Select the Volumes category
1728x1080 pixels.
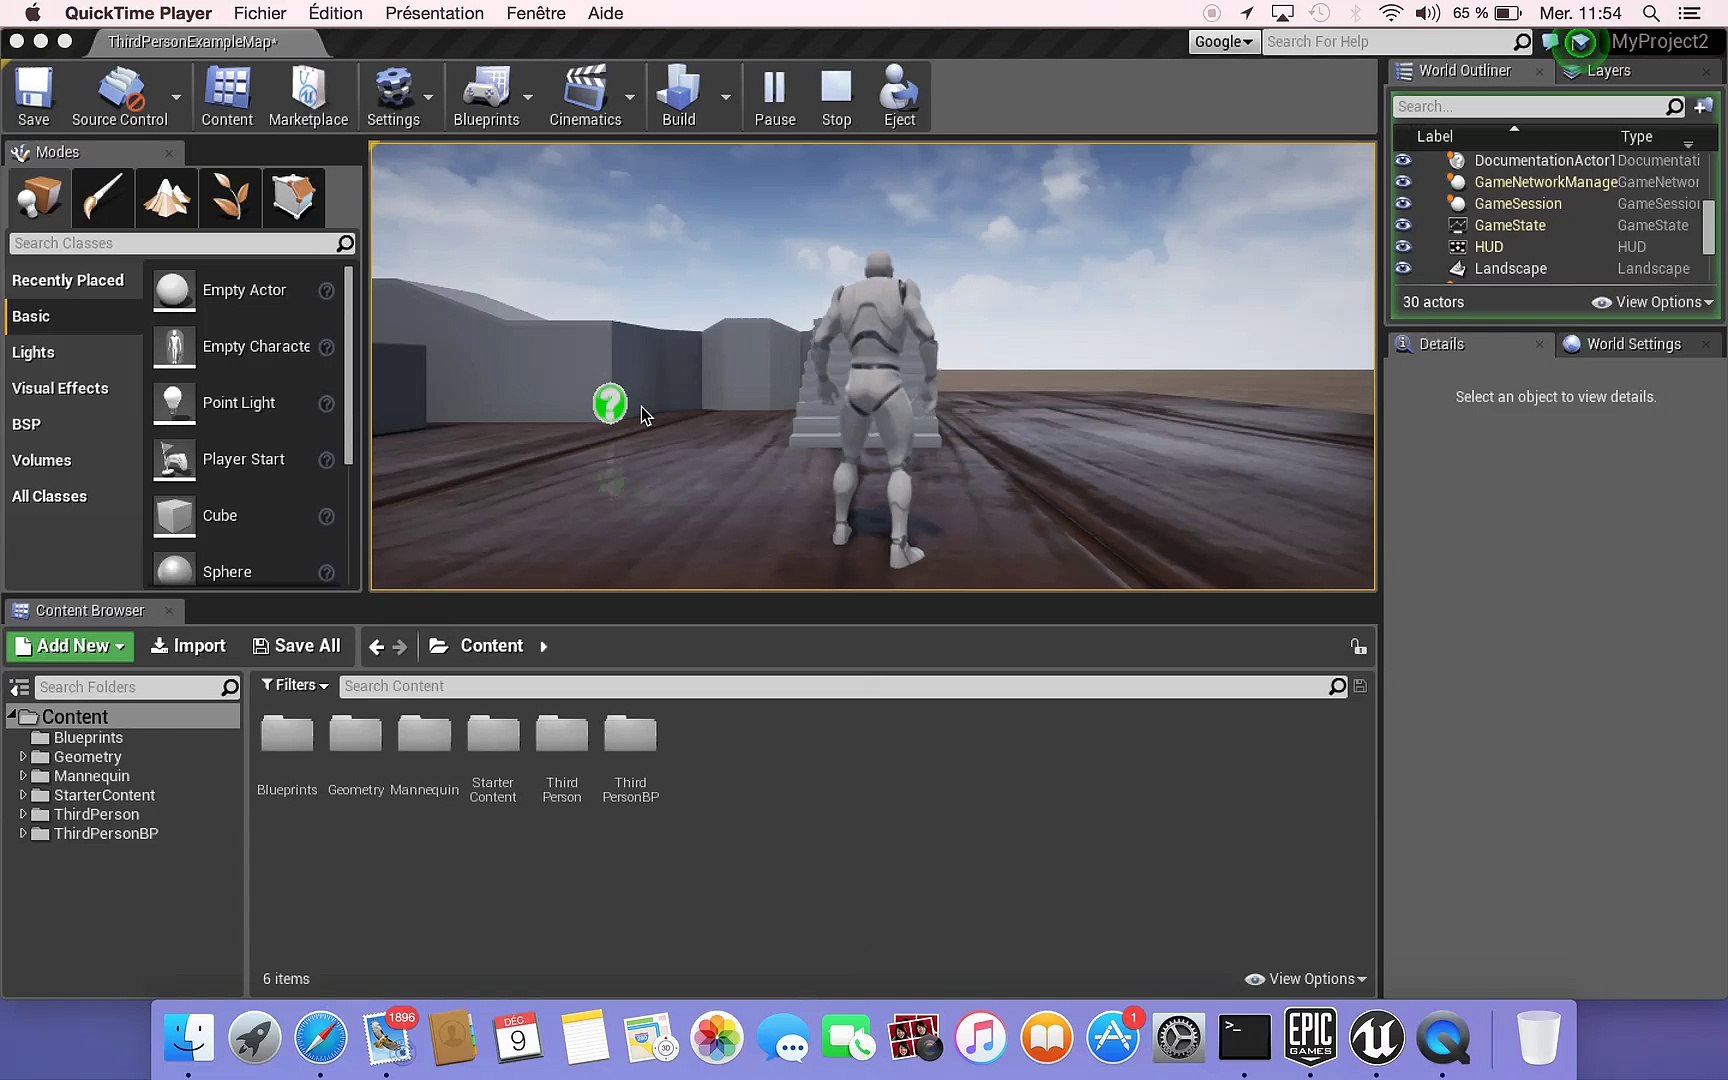[41, 460]
